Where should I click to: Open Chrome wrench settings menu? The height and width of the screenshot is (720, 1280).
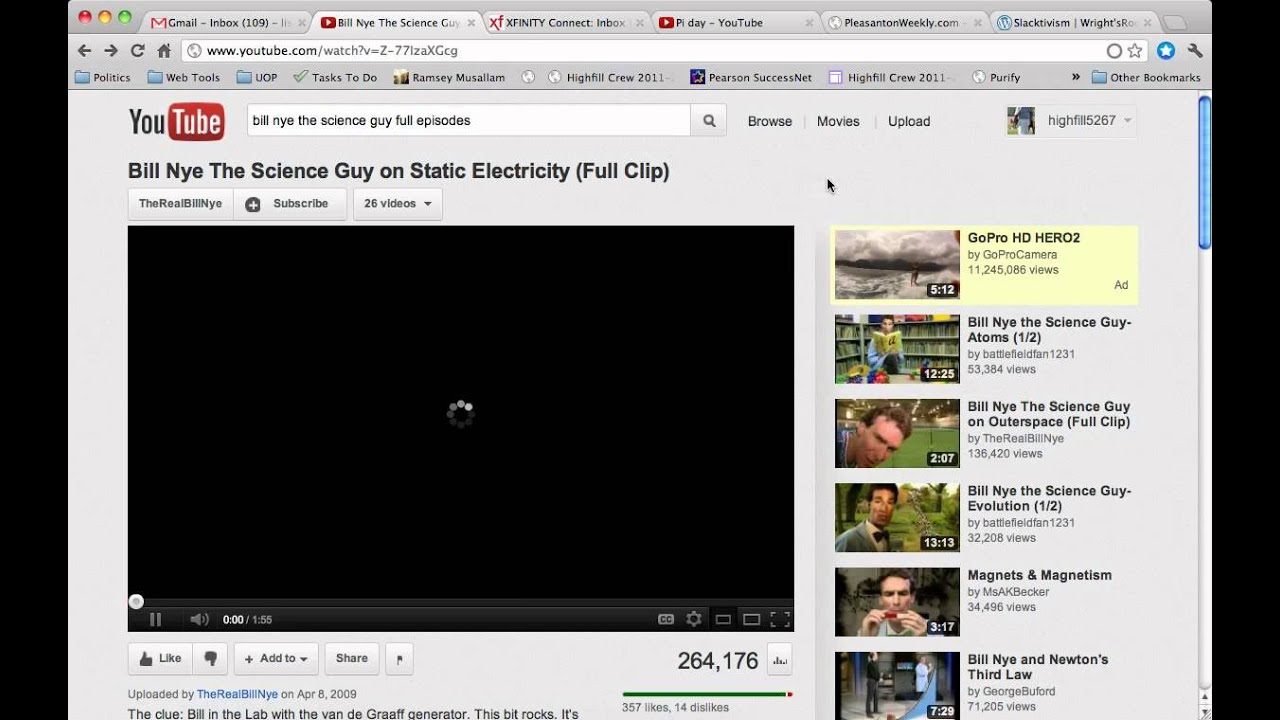pyautogui.click(x=1194, y=50)
